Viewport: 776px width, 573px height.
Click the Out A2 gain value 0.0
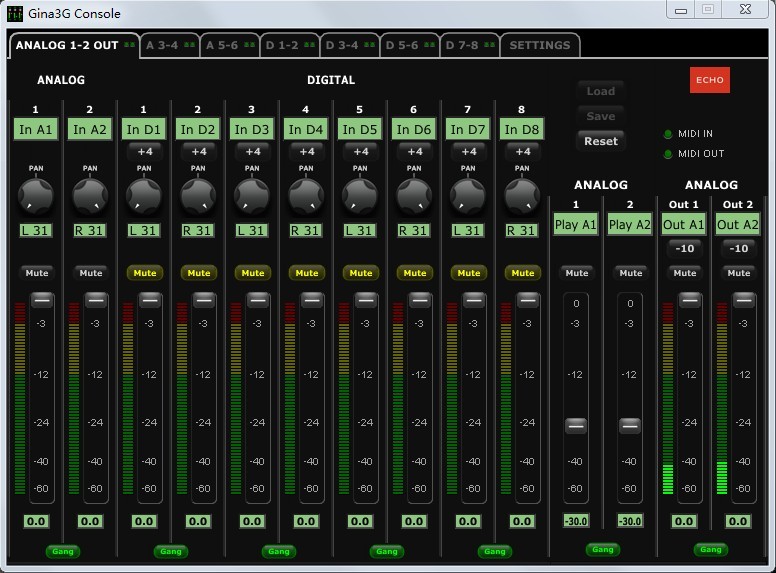(738, 521)
